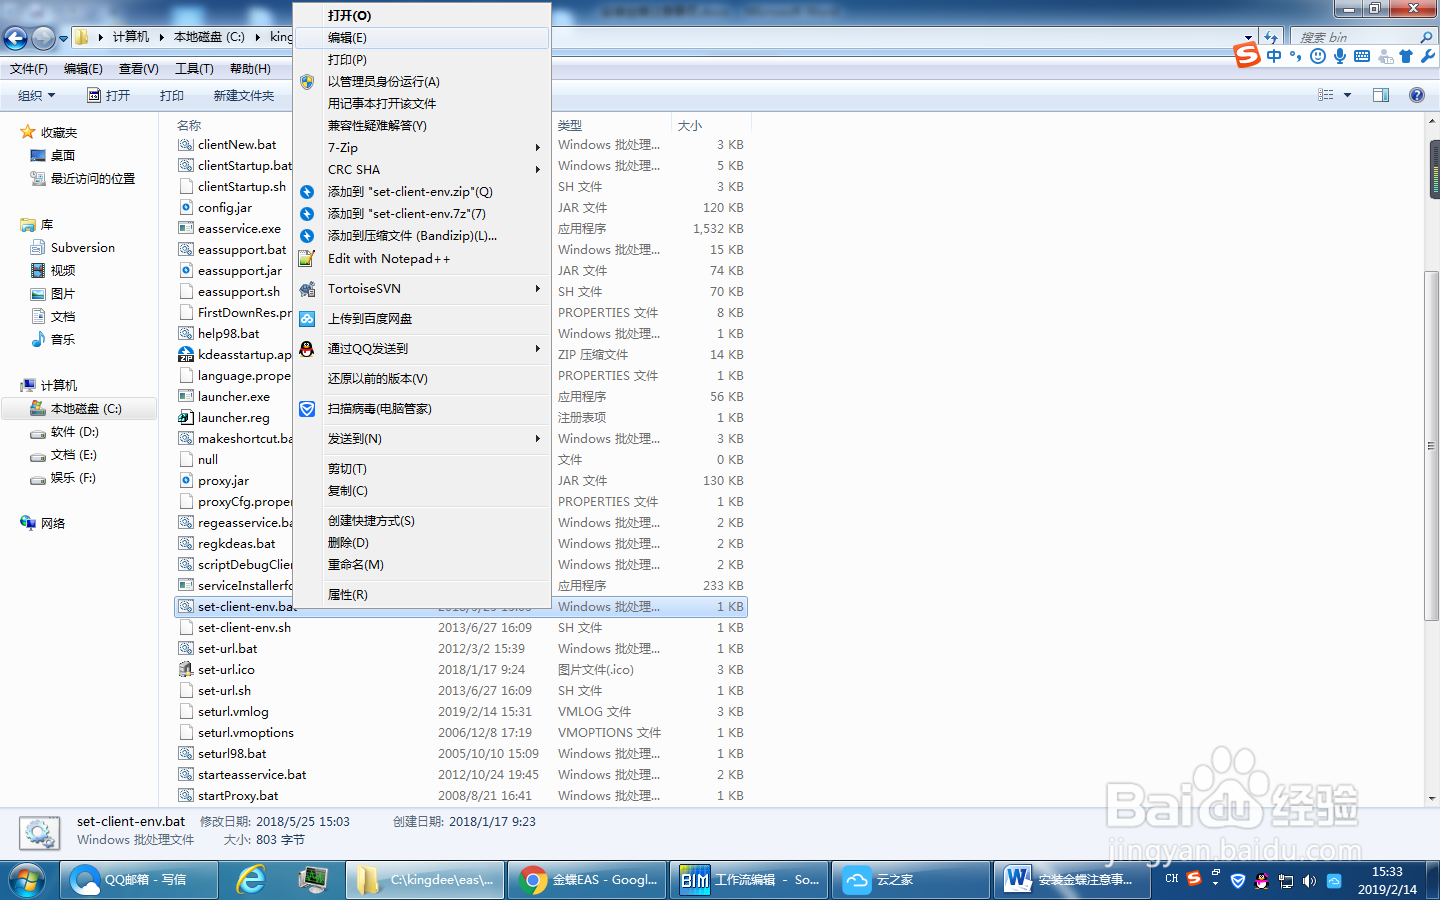Click the Sogou microphone voice input icon
Viewport: 1440px width, 900px height.
coord(1340,56)
